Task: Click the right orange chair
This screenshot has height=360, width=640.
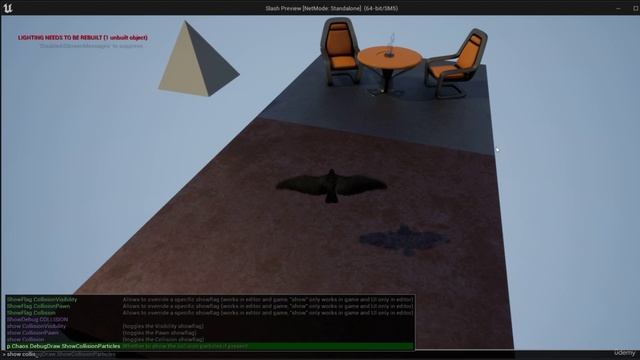Action: pyautogui.click(x=456, y=63)
